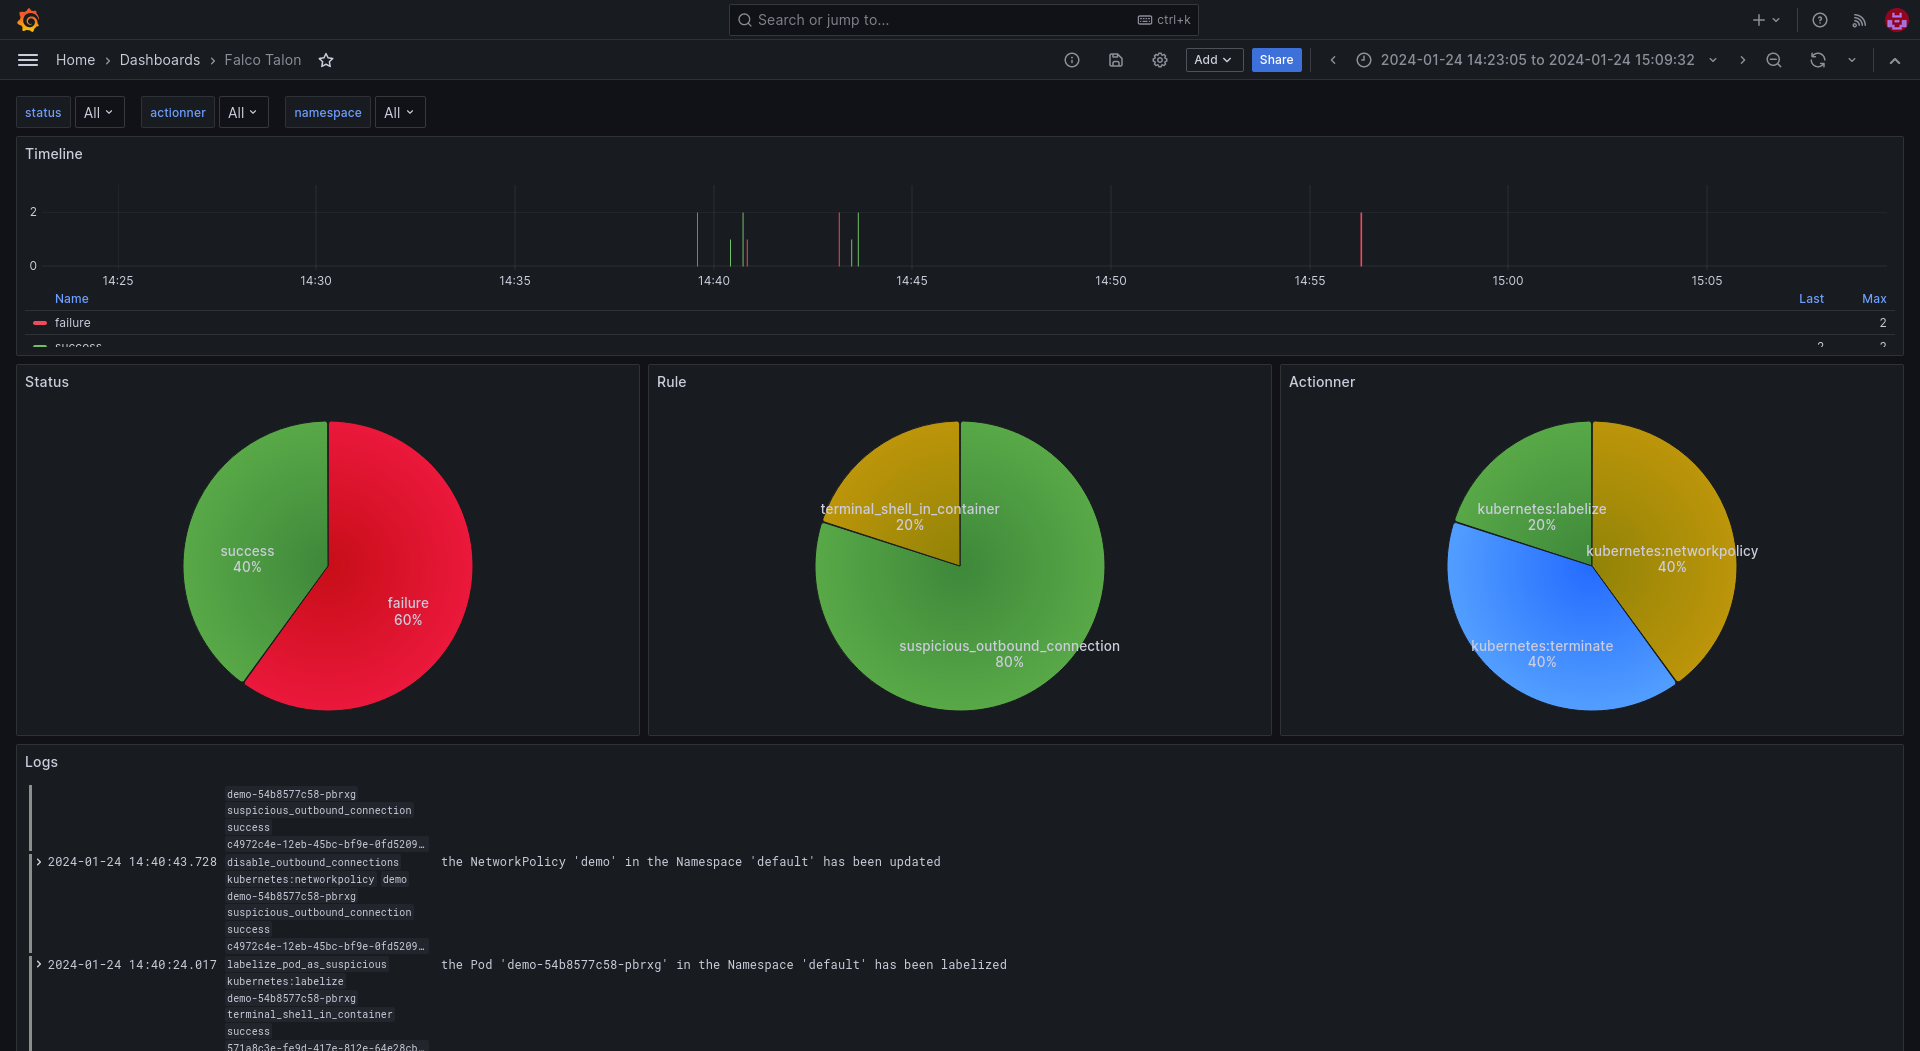Select the save dashboard icon

[1115, 60]
